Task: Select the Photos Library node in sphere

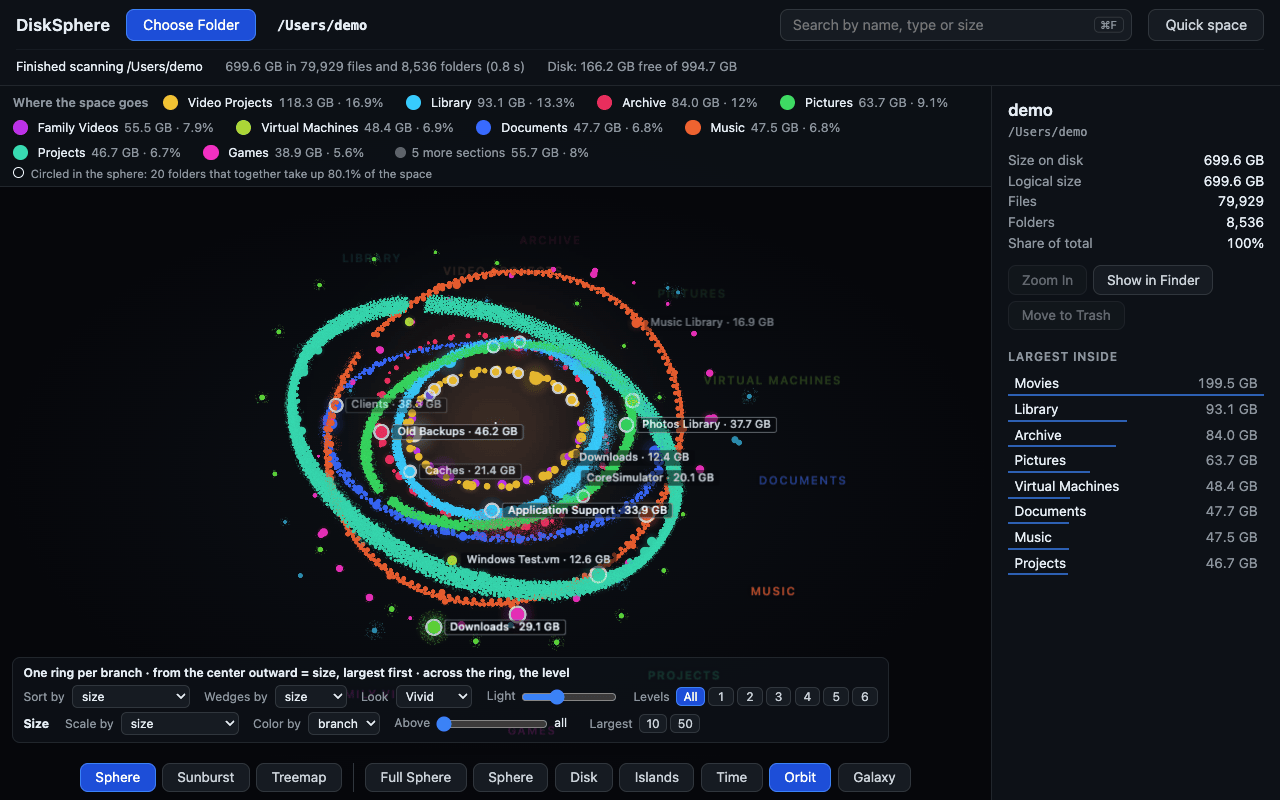Action: point(626,425)
